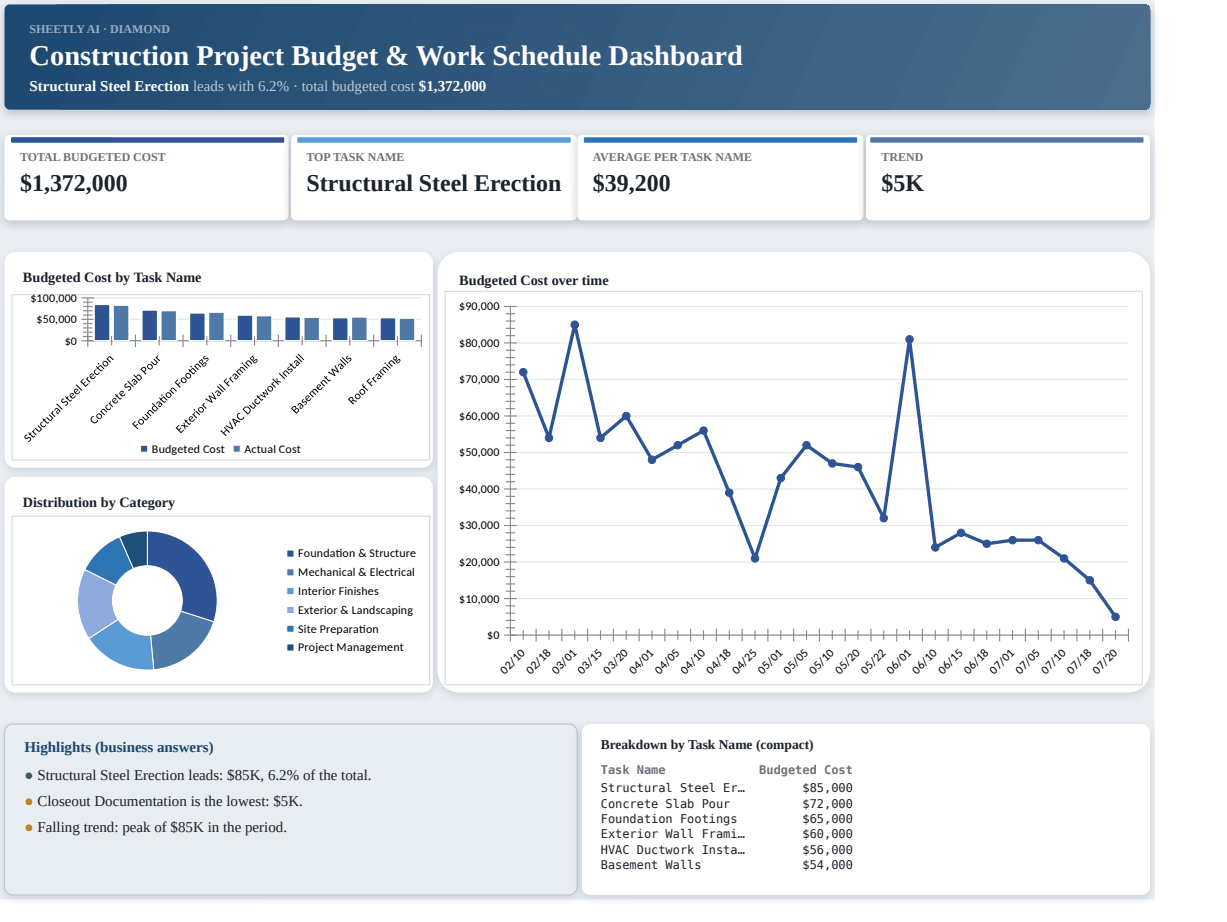The height and width of the screenshot is (922, 1227).
Task: Click the '$60,000' value for Exterior Wall Framing
Action: (x=828, y=834)
